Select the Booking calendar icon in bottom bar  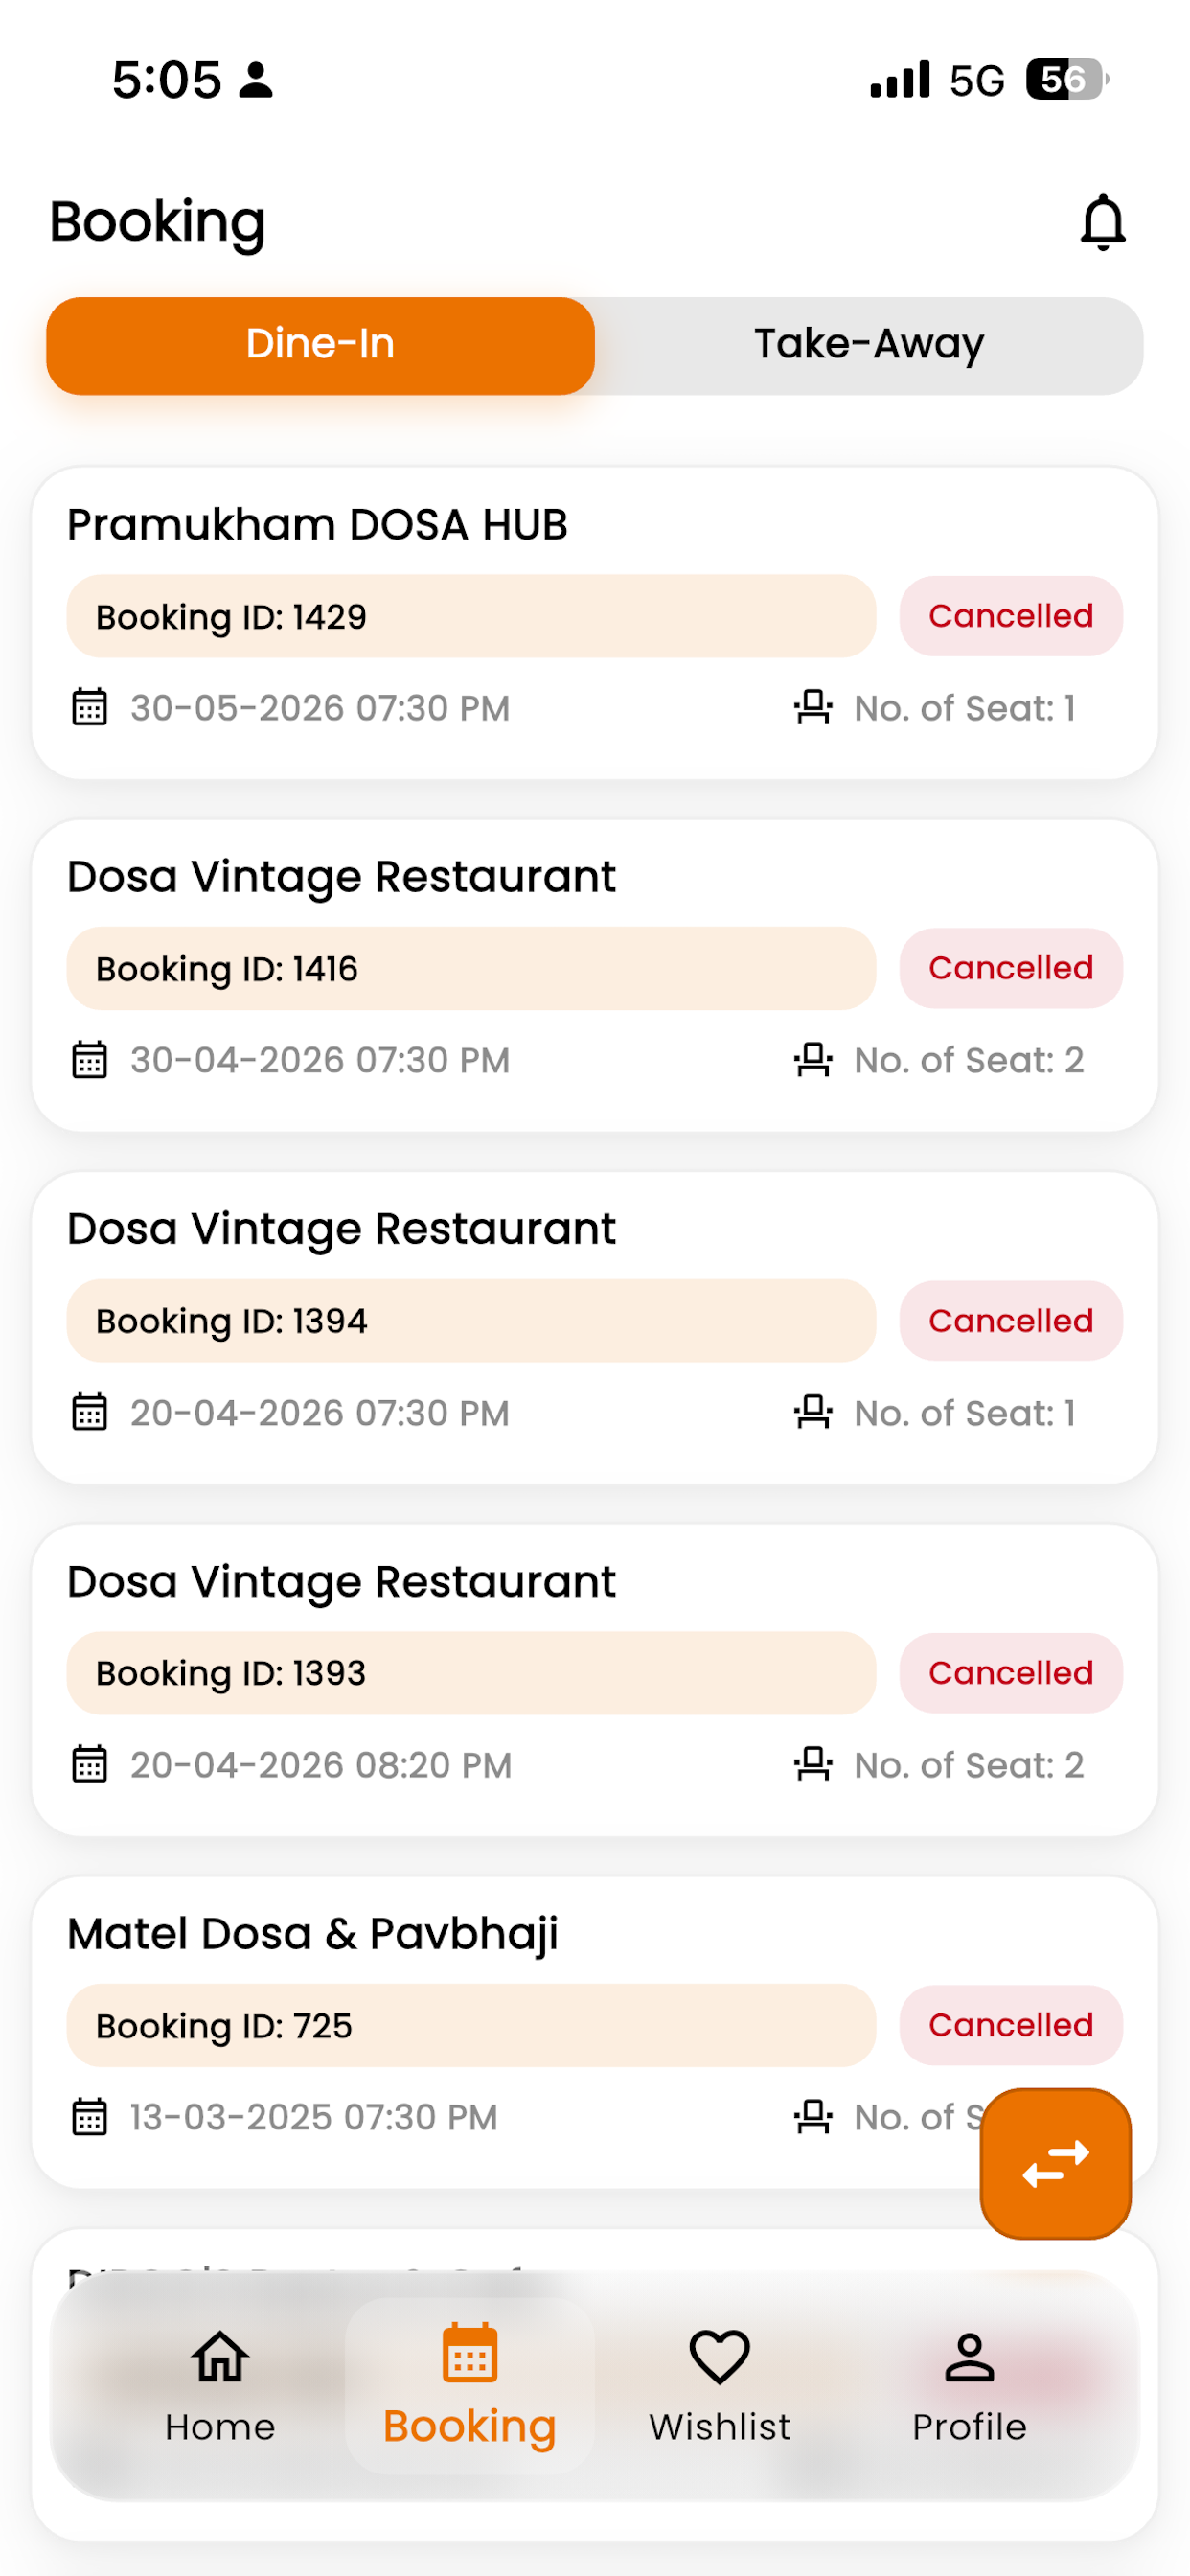click(x=470, y=2354)
